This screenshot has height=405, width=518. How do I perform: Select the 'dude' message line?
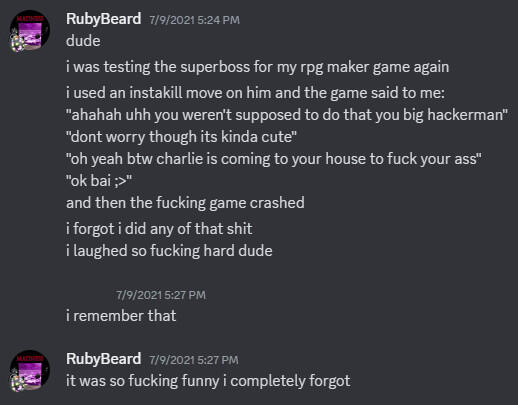point(83,41)
